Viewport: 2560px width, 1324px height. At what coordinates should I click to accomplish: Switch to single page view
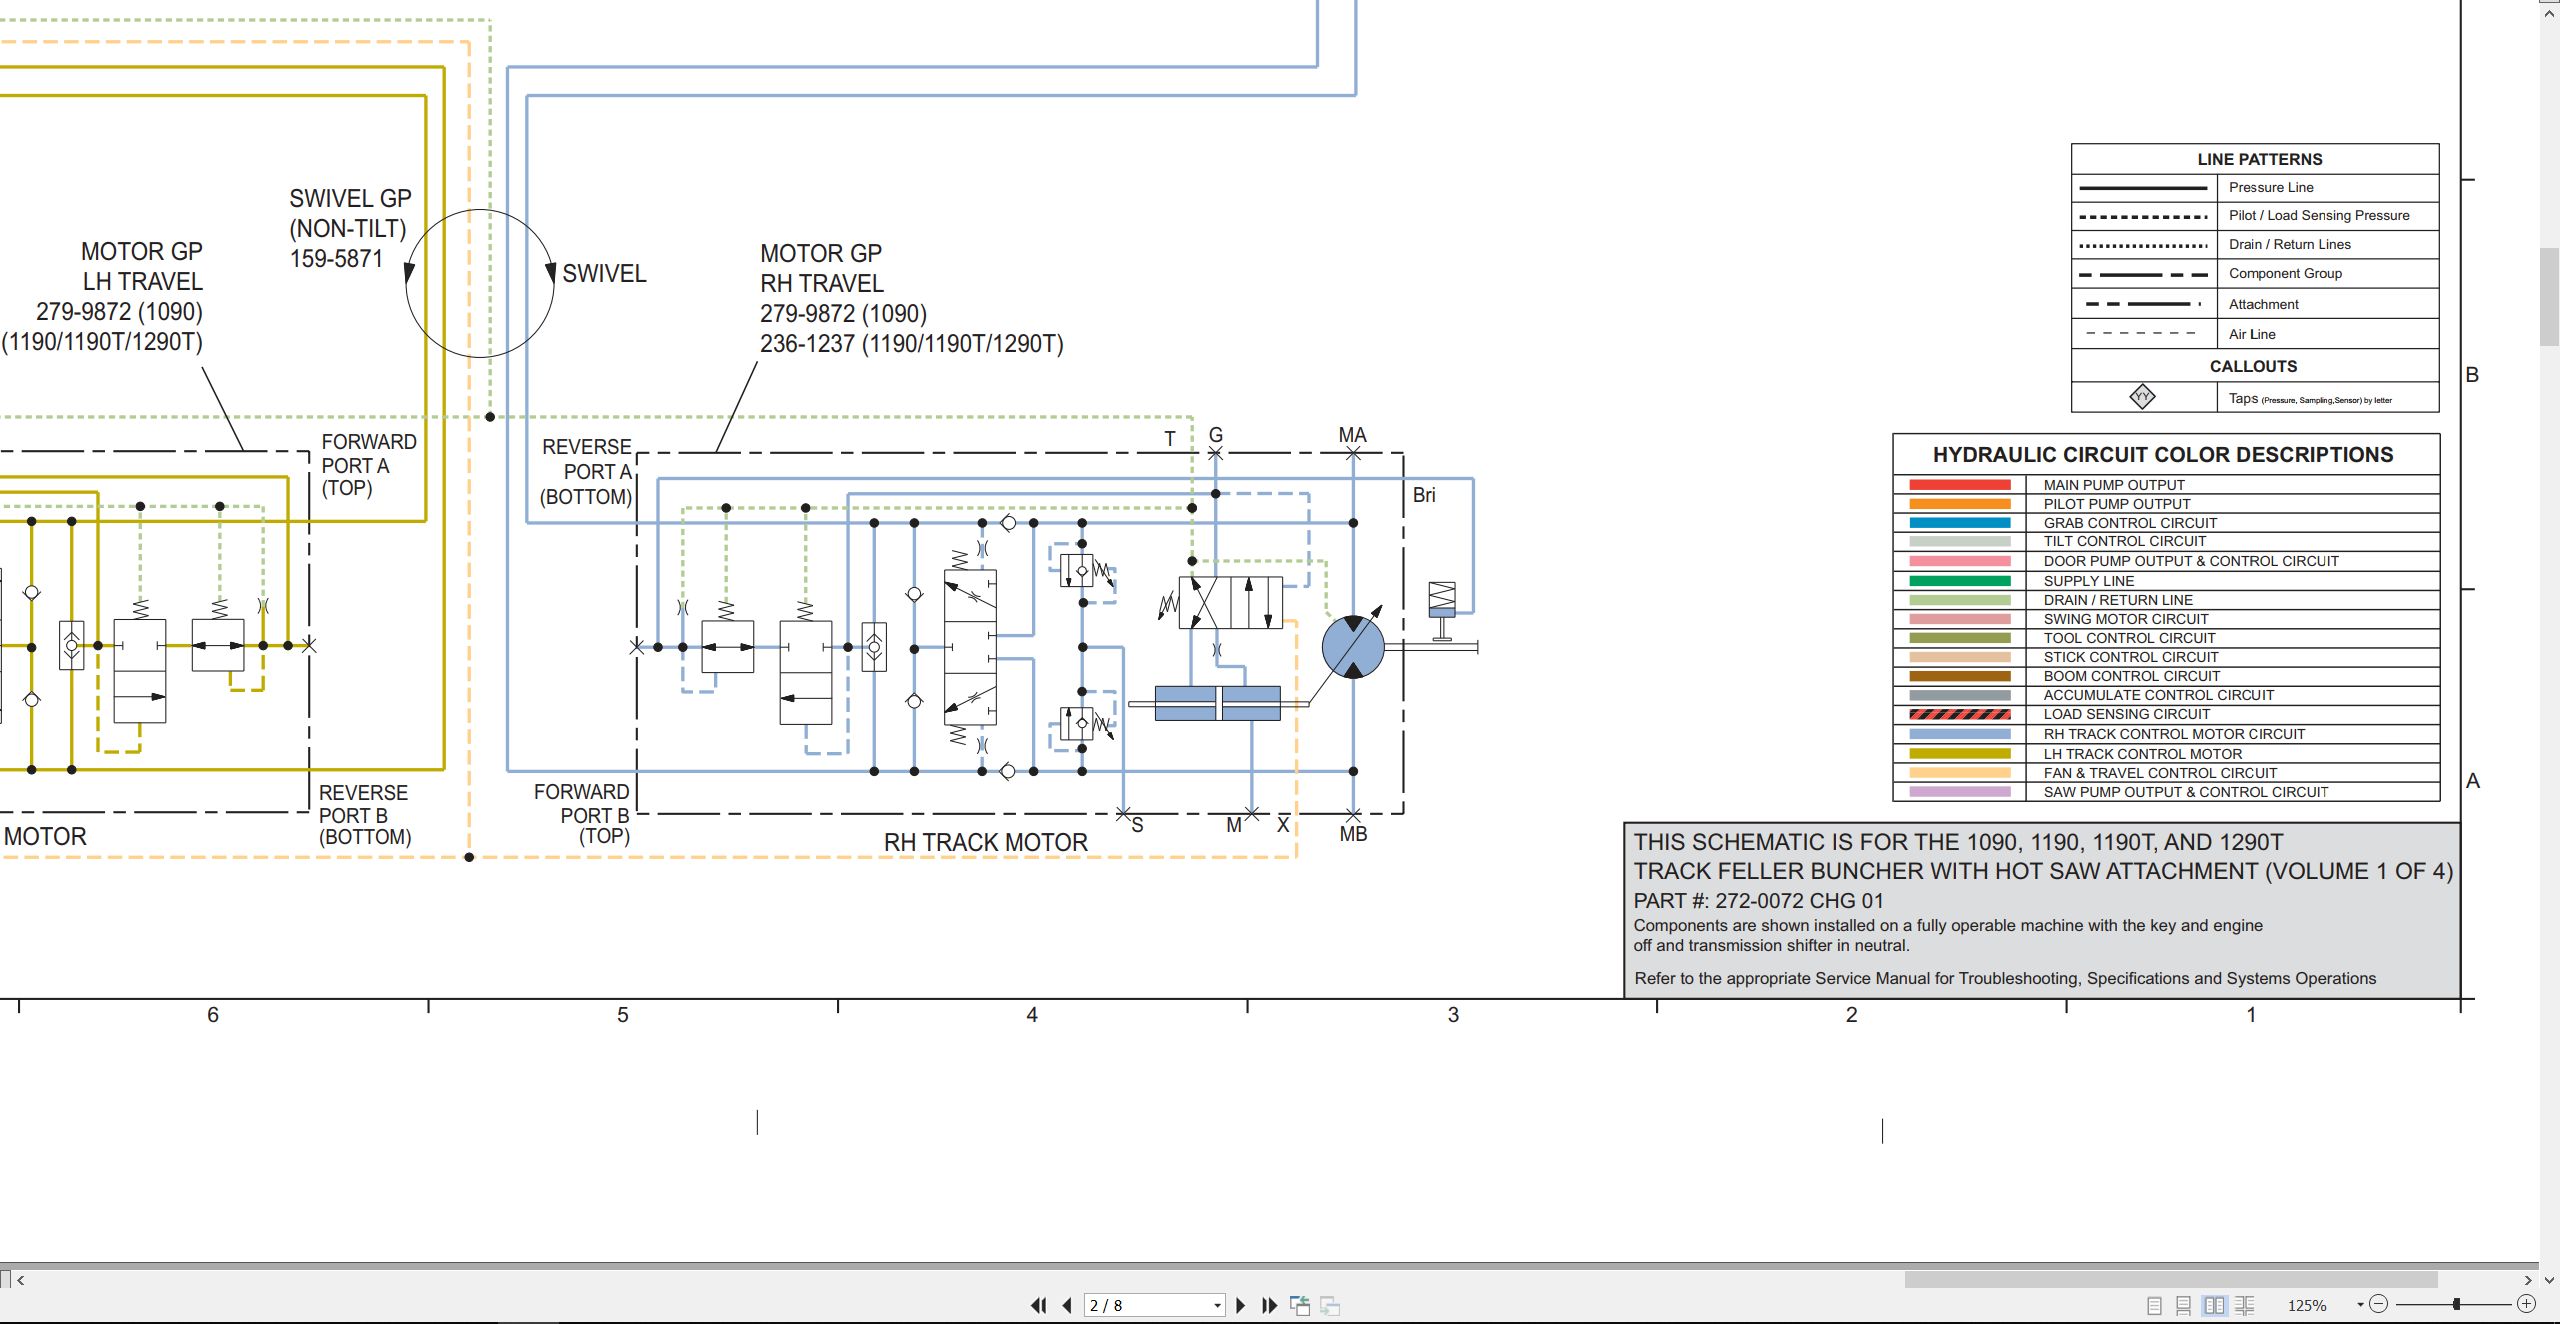coord(2155,1305)
